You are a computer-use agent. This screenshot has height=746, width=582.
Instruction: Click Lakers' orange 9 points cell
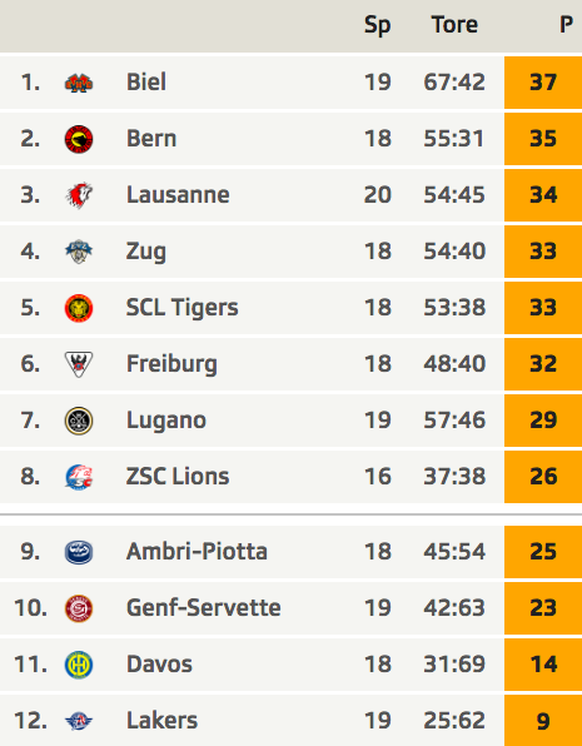tap(543, 720)
